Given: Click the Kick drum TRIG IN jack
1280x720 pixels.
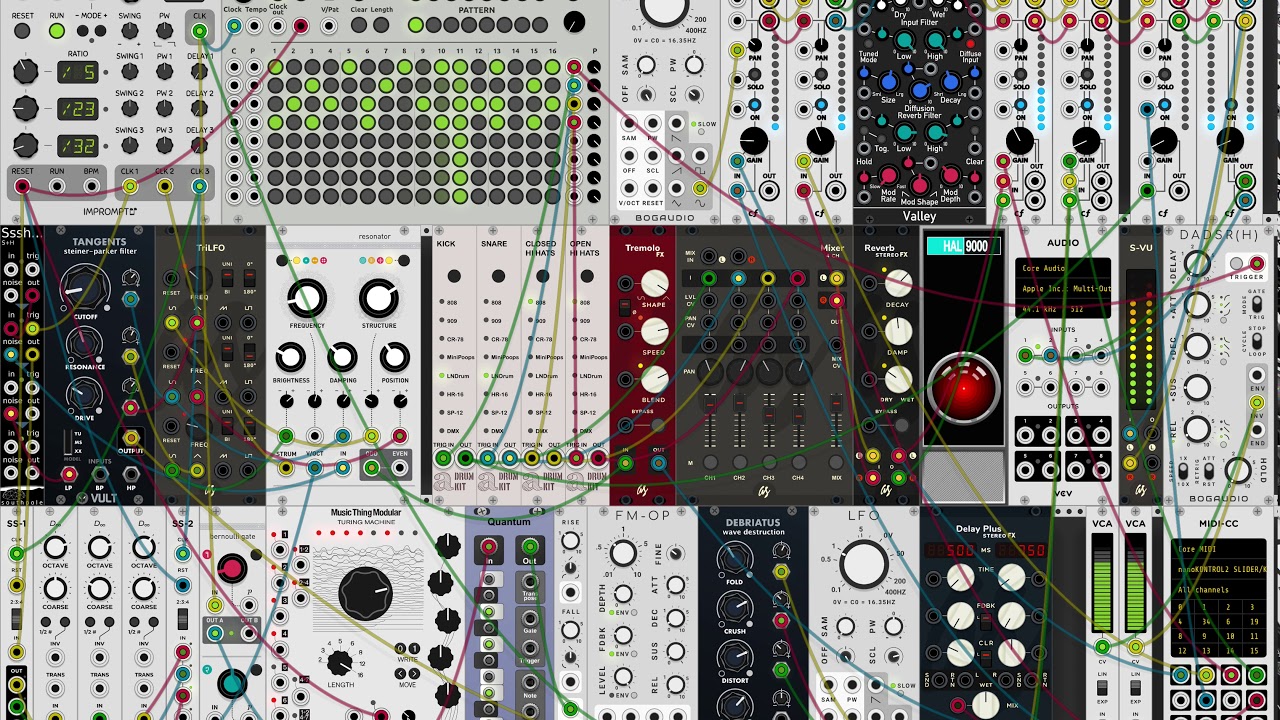Looking at the screenshot, I should point(443,458).
